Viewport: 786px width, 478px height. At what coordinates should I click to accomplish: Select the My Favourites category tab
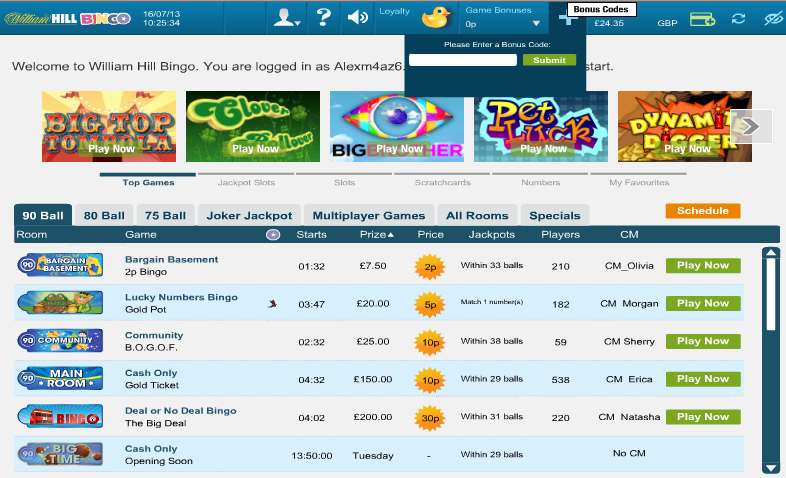click(639, 182)
